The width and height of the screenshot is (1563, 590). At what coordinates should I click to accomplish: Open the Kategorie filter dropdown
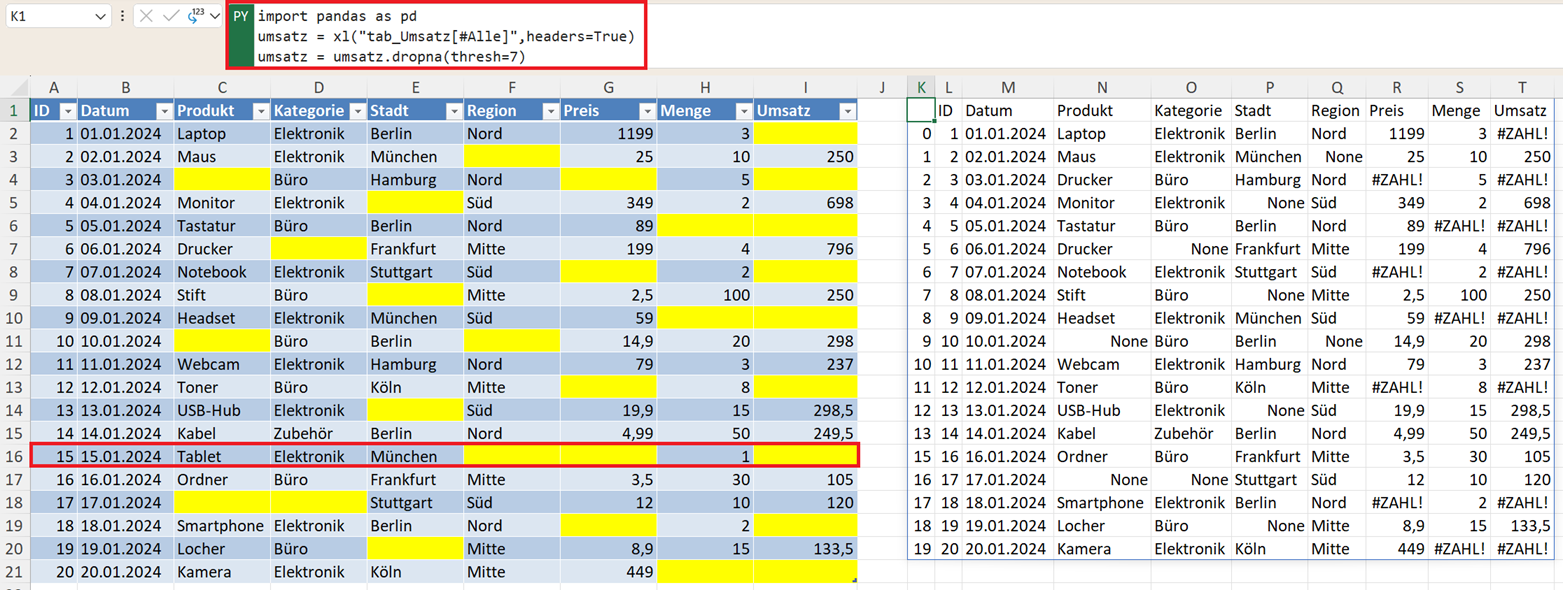356,111
